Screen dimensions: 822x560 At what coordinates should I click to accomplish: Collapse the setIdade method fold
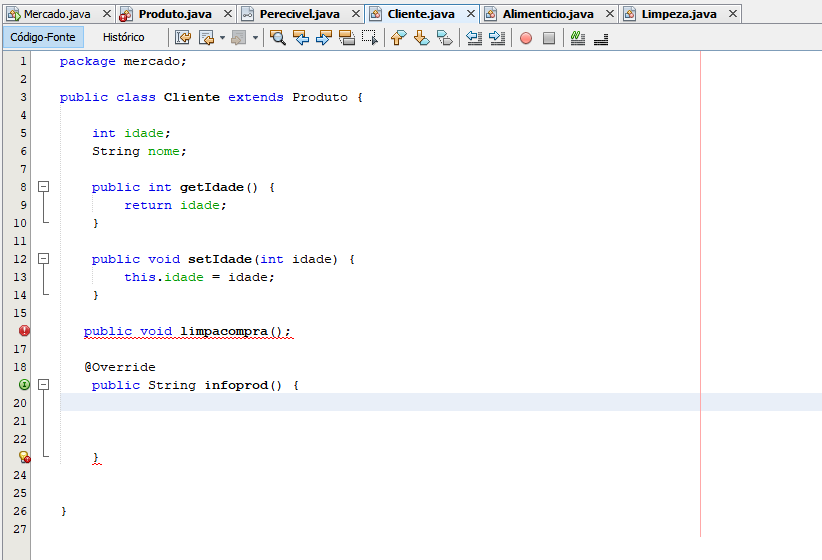(x=44, y=259)
